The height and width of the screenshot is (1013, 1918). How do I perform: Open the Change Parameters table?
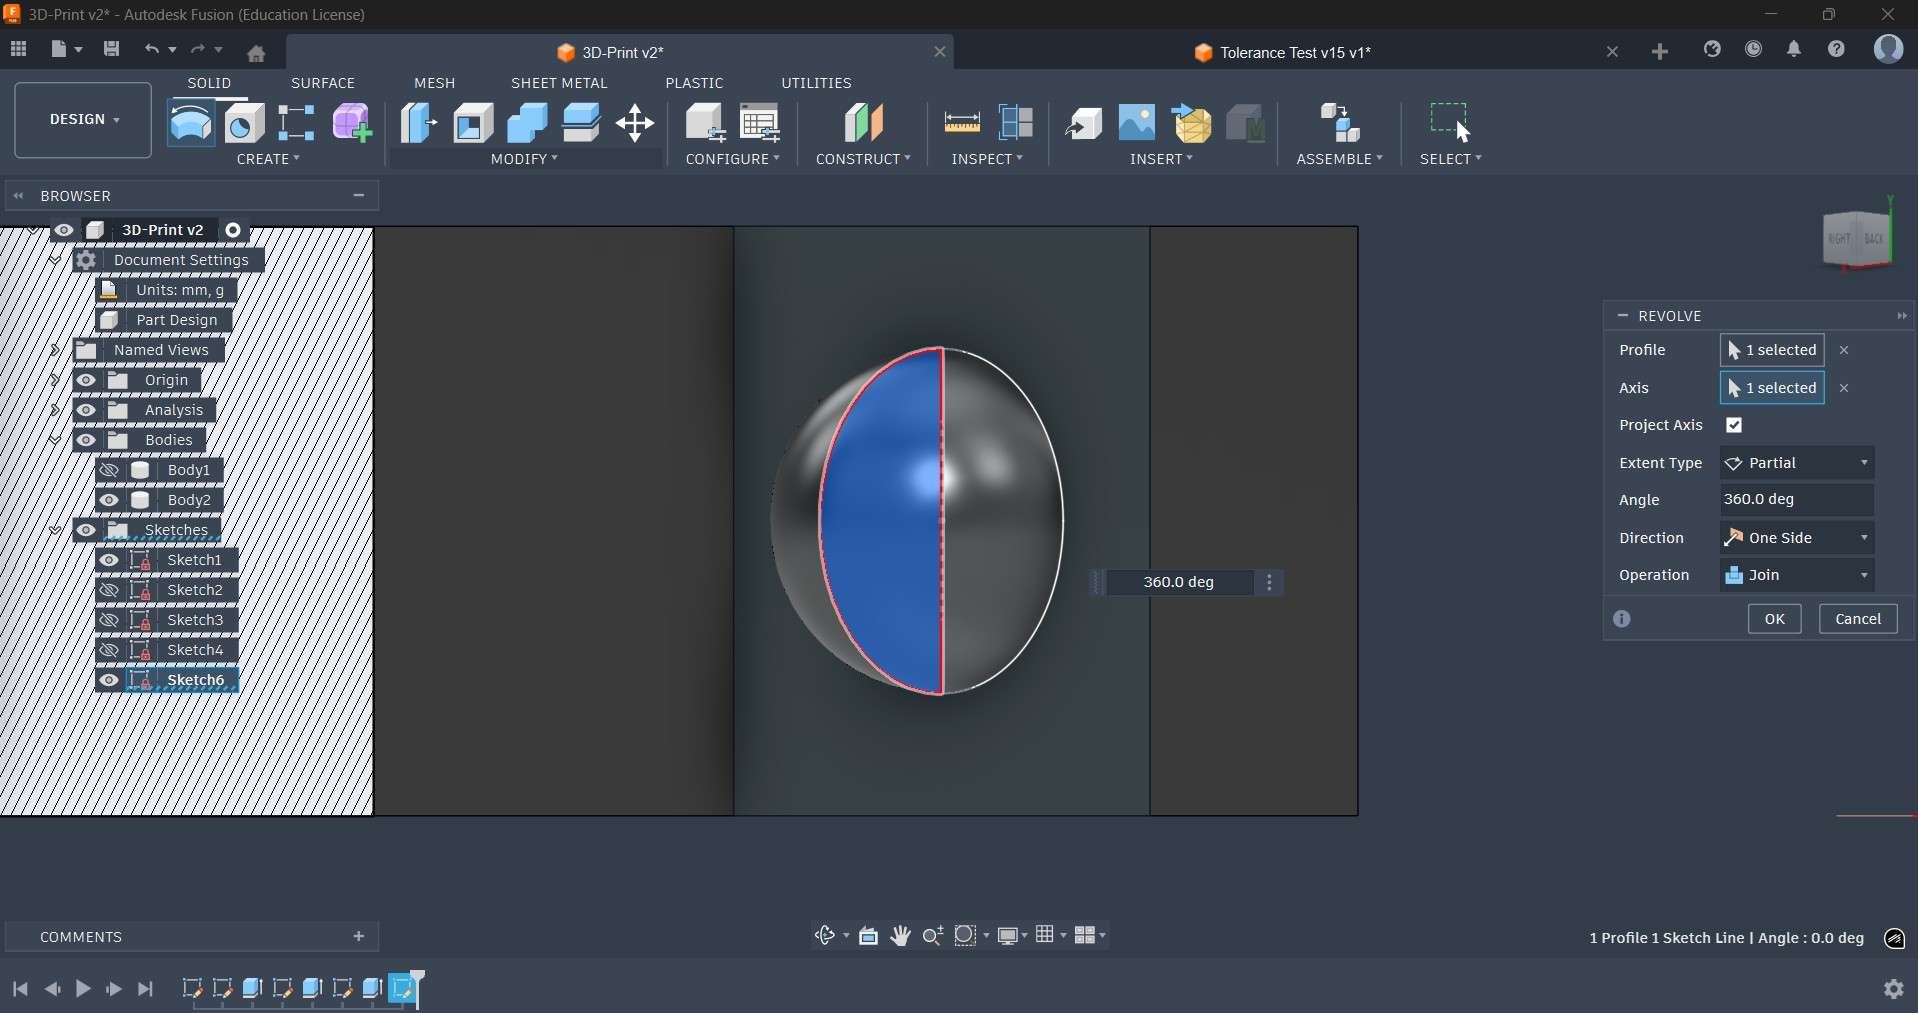click(760, 123)
